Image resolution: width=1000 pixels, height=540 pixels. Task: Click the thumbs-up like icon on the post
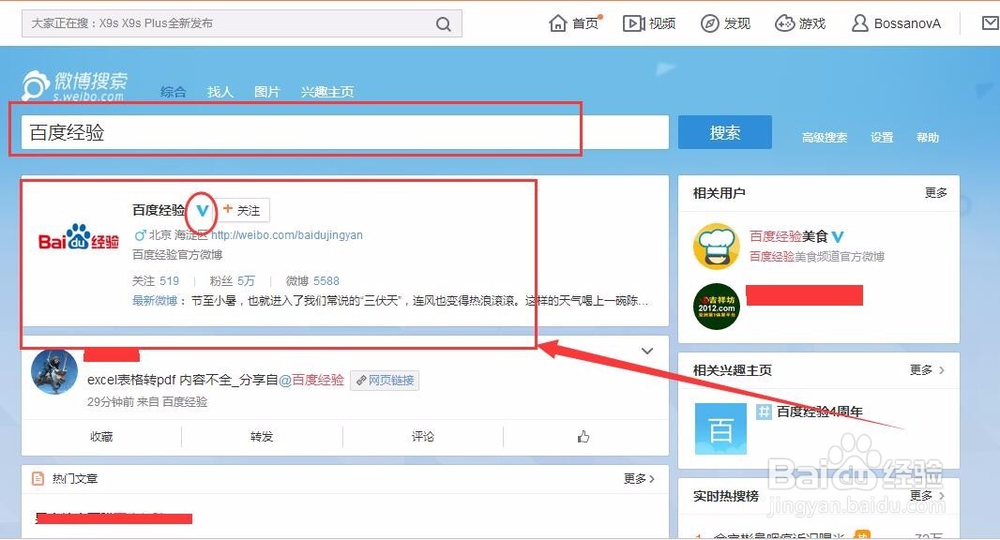[583, 437]
